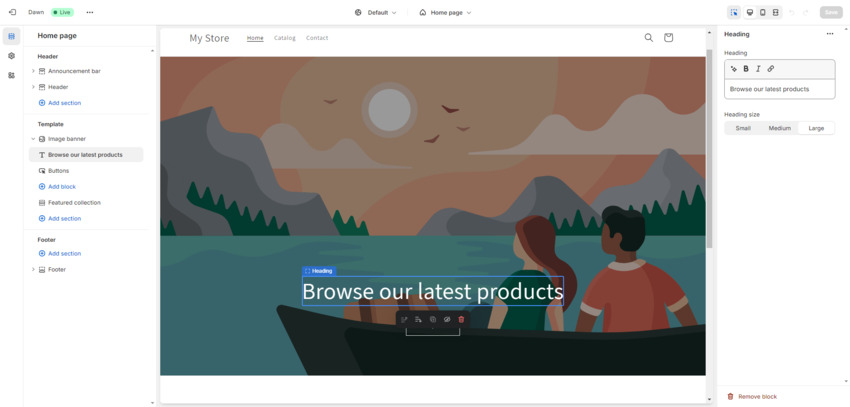Open Contact in store navigation
The image size is (850, 407).
tap(317, 38)
